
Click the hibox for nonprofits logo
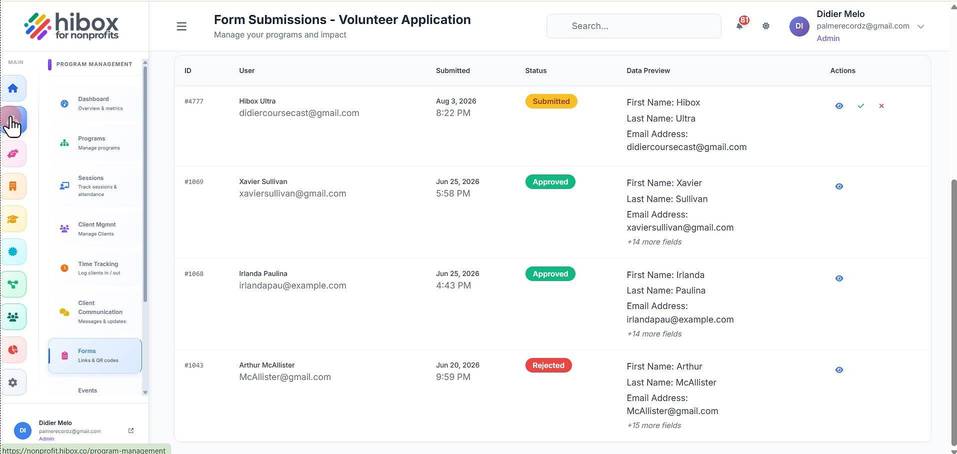click(71, 26)
